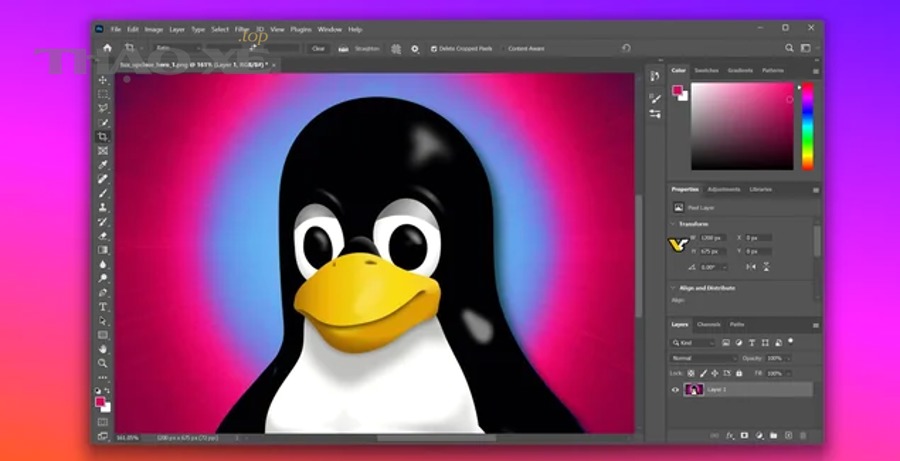The height and width of the screenshot is (461, 900).
Task: Open the Fill dropdown arrow
Action: pos(789,373)
